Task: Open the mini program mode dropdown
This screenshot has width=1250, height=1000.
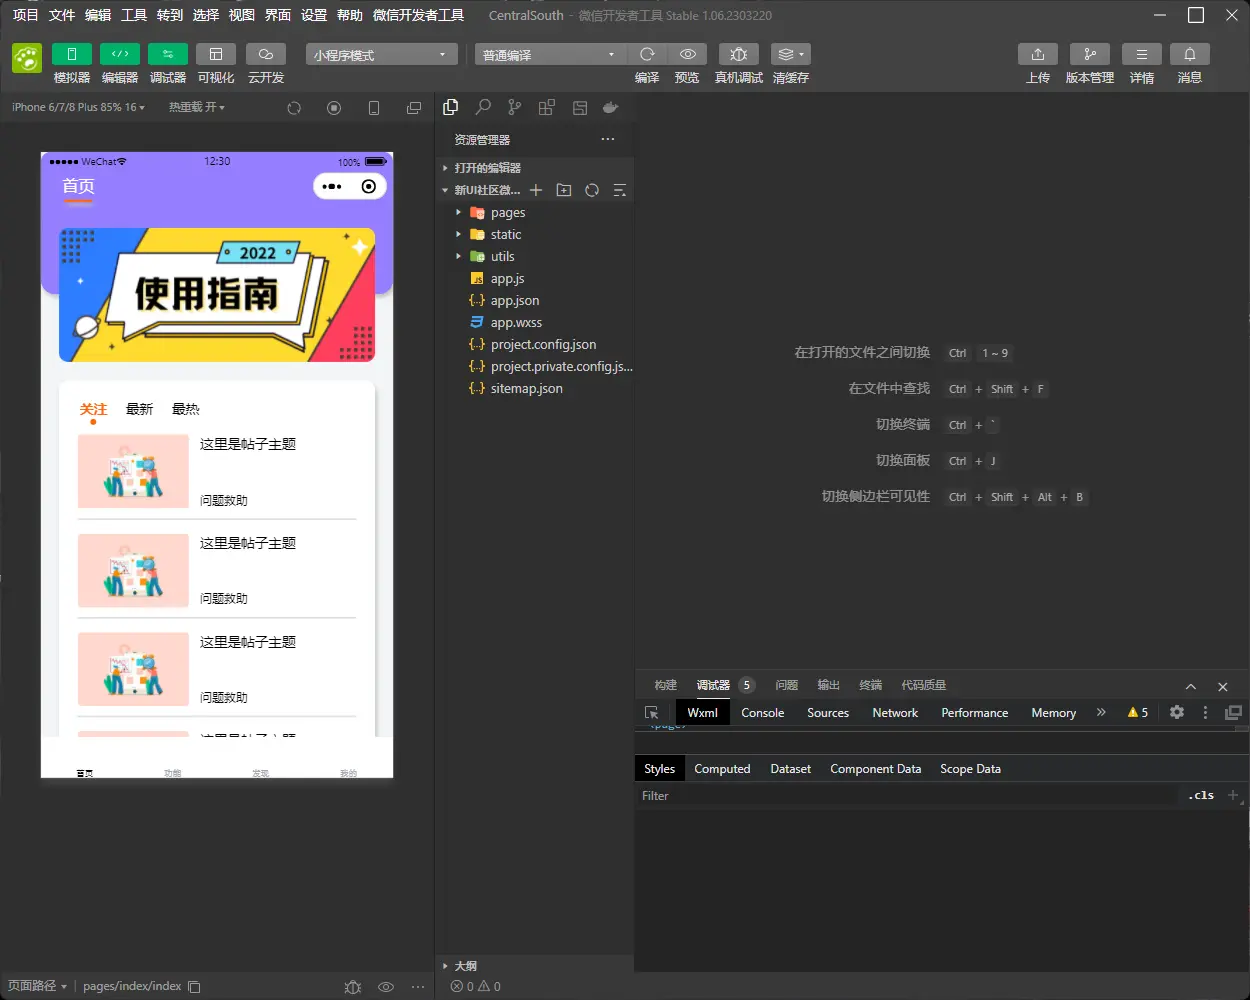Action: 381,55
